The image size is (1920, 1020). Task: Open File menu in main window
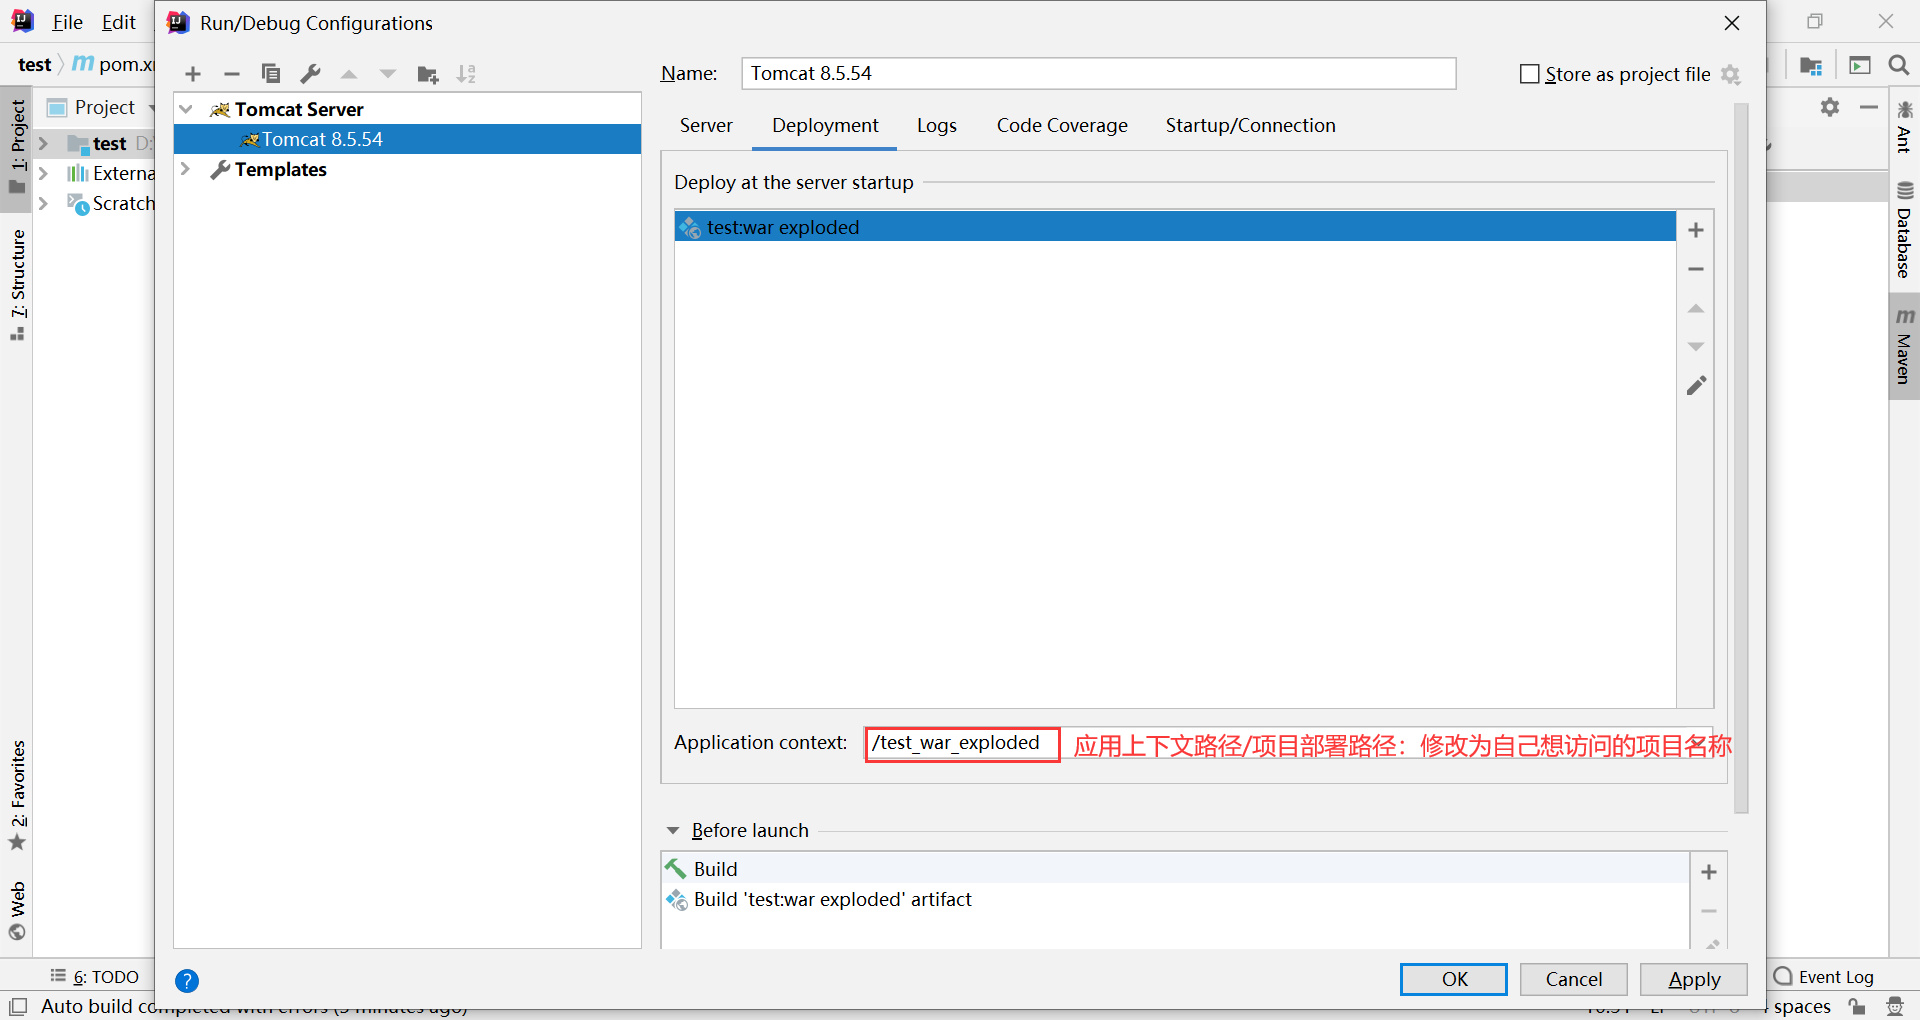tap(67, 22)
